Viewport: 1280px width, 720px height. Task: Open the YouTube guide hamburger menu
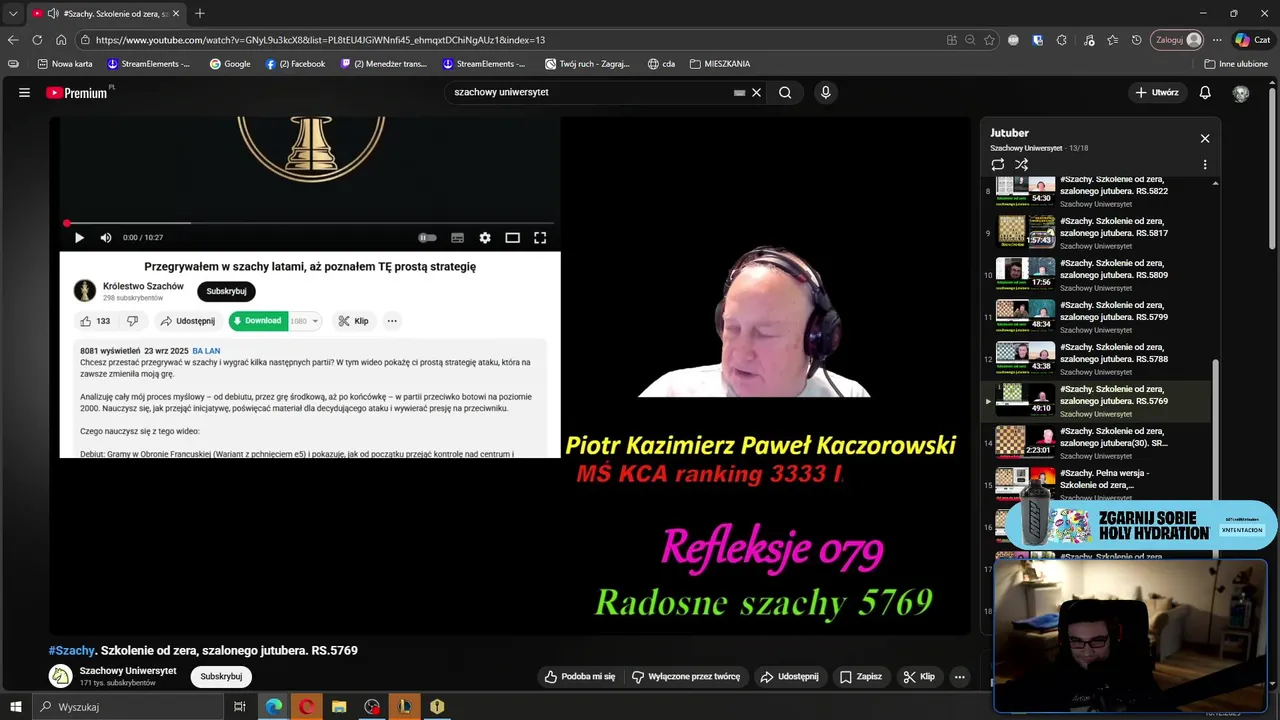[24, 92]
